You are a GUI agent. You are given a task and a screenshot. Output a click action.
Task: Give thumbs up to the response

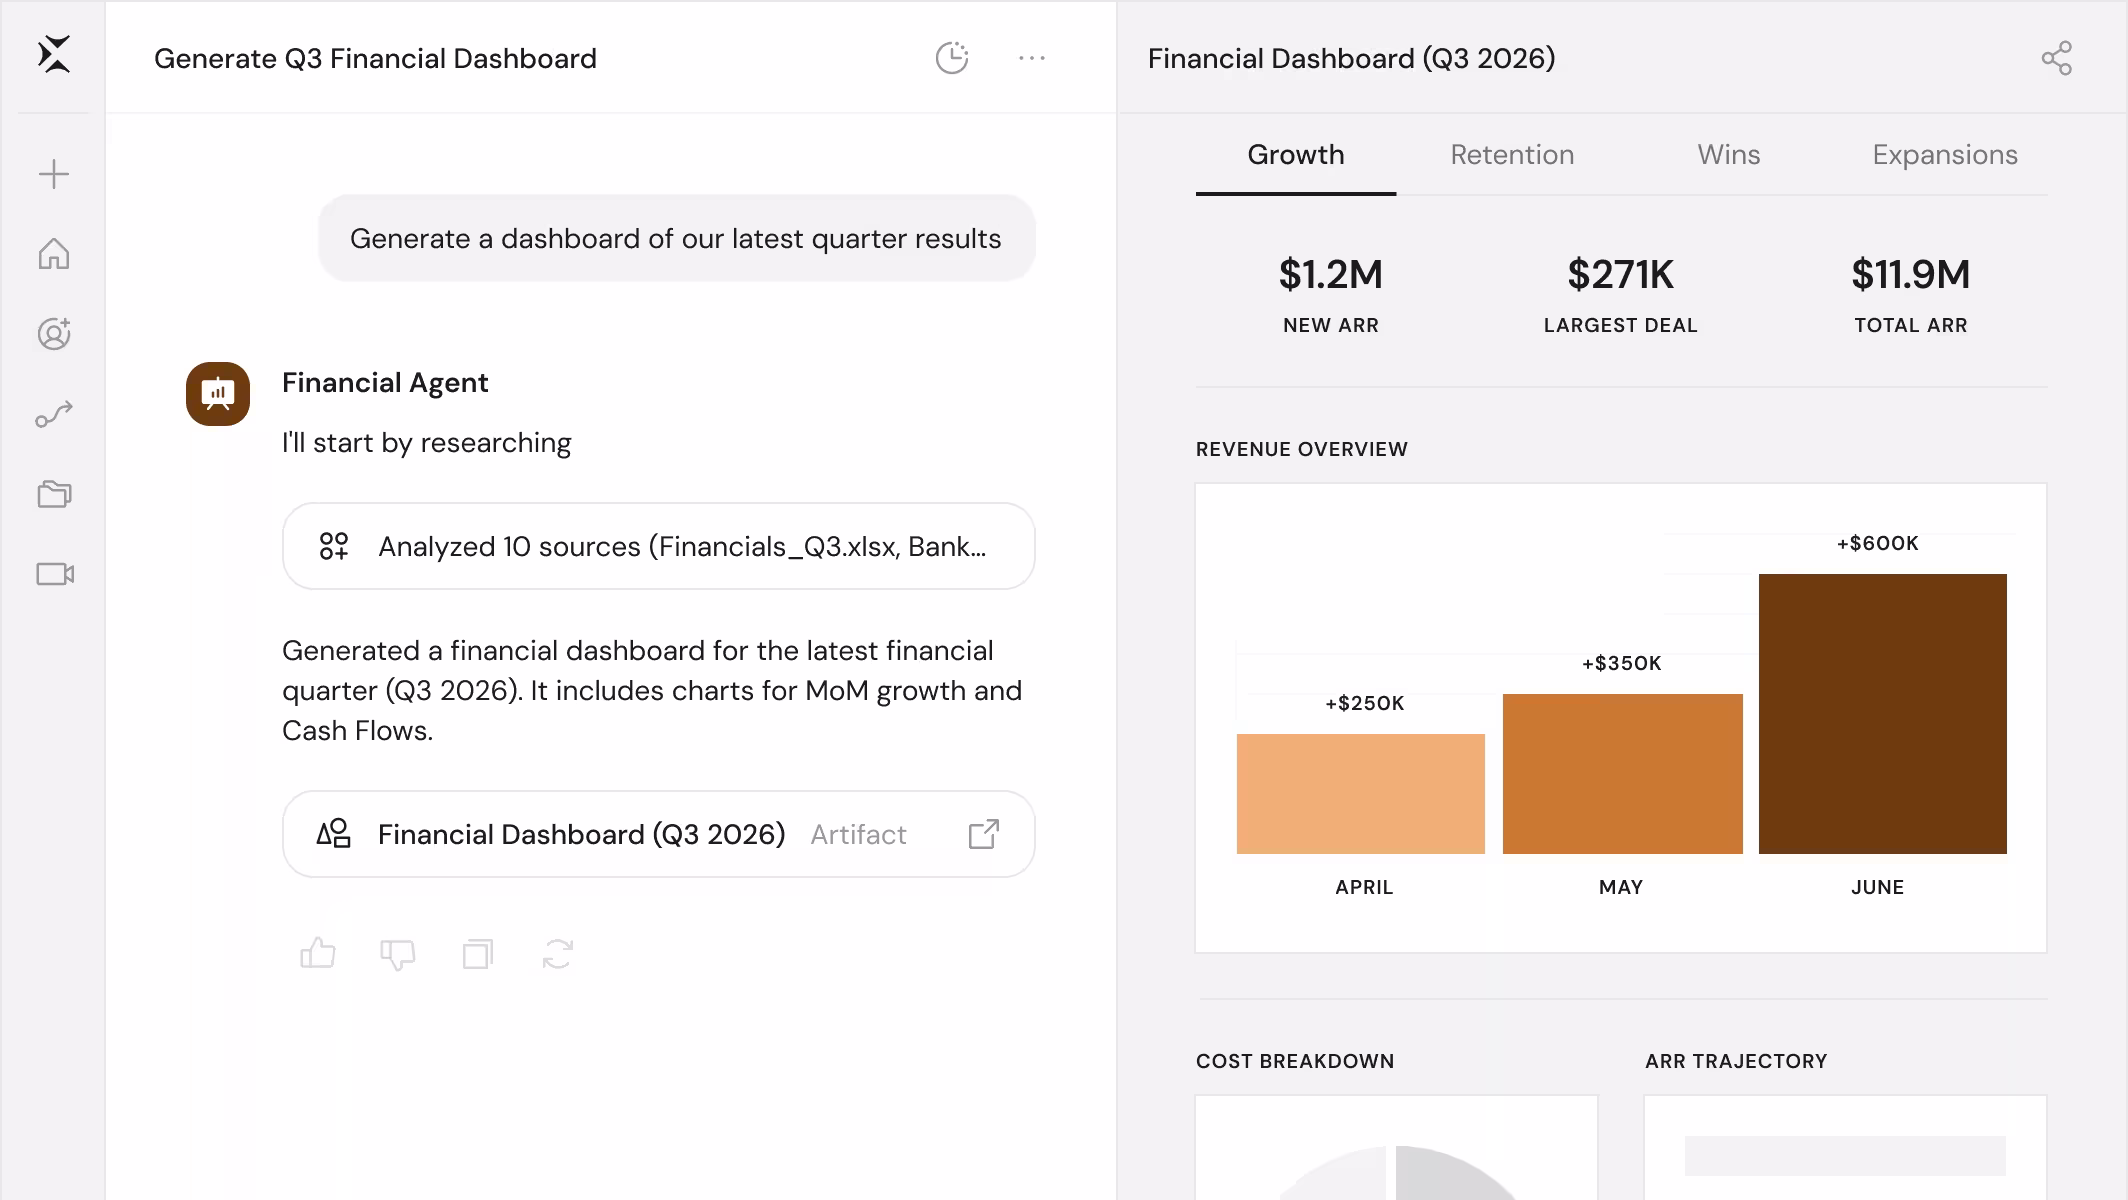tap(318, 953)
